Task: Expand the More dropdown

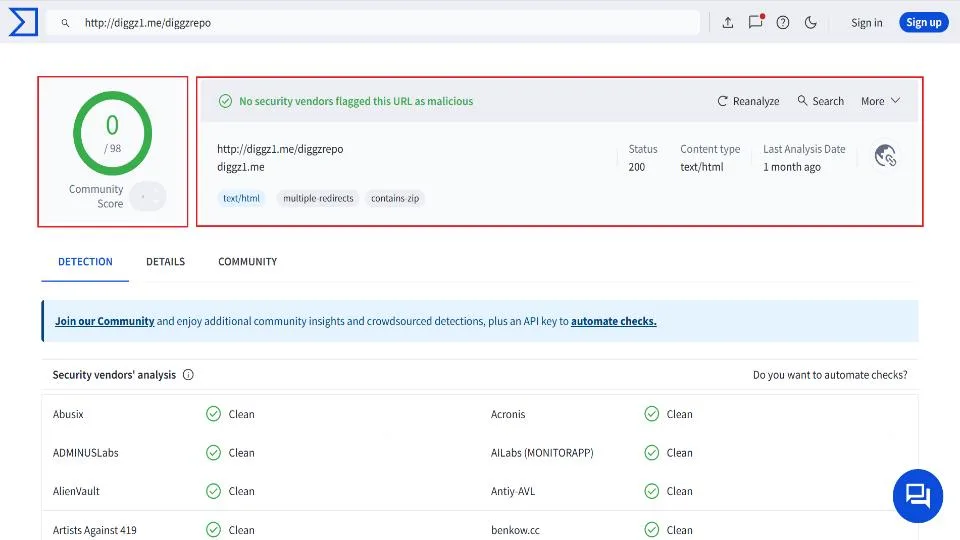Action: [x=880, y=101]
